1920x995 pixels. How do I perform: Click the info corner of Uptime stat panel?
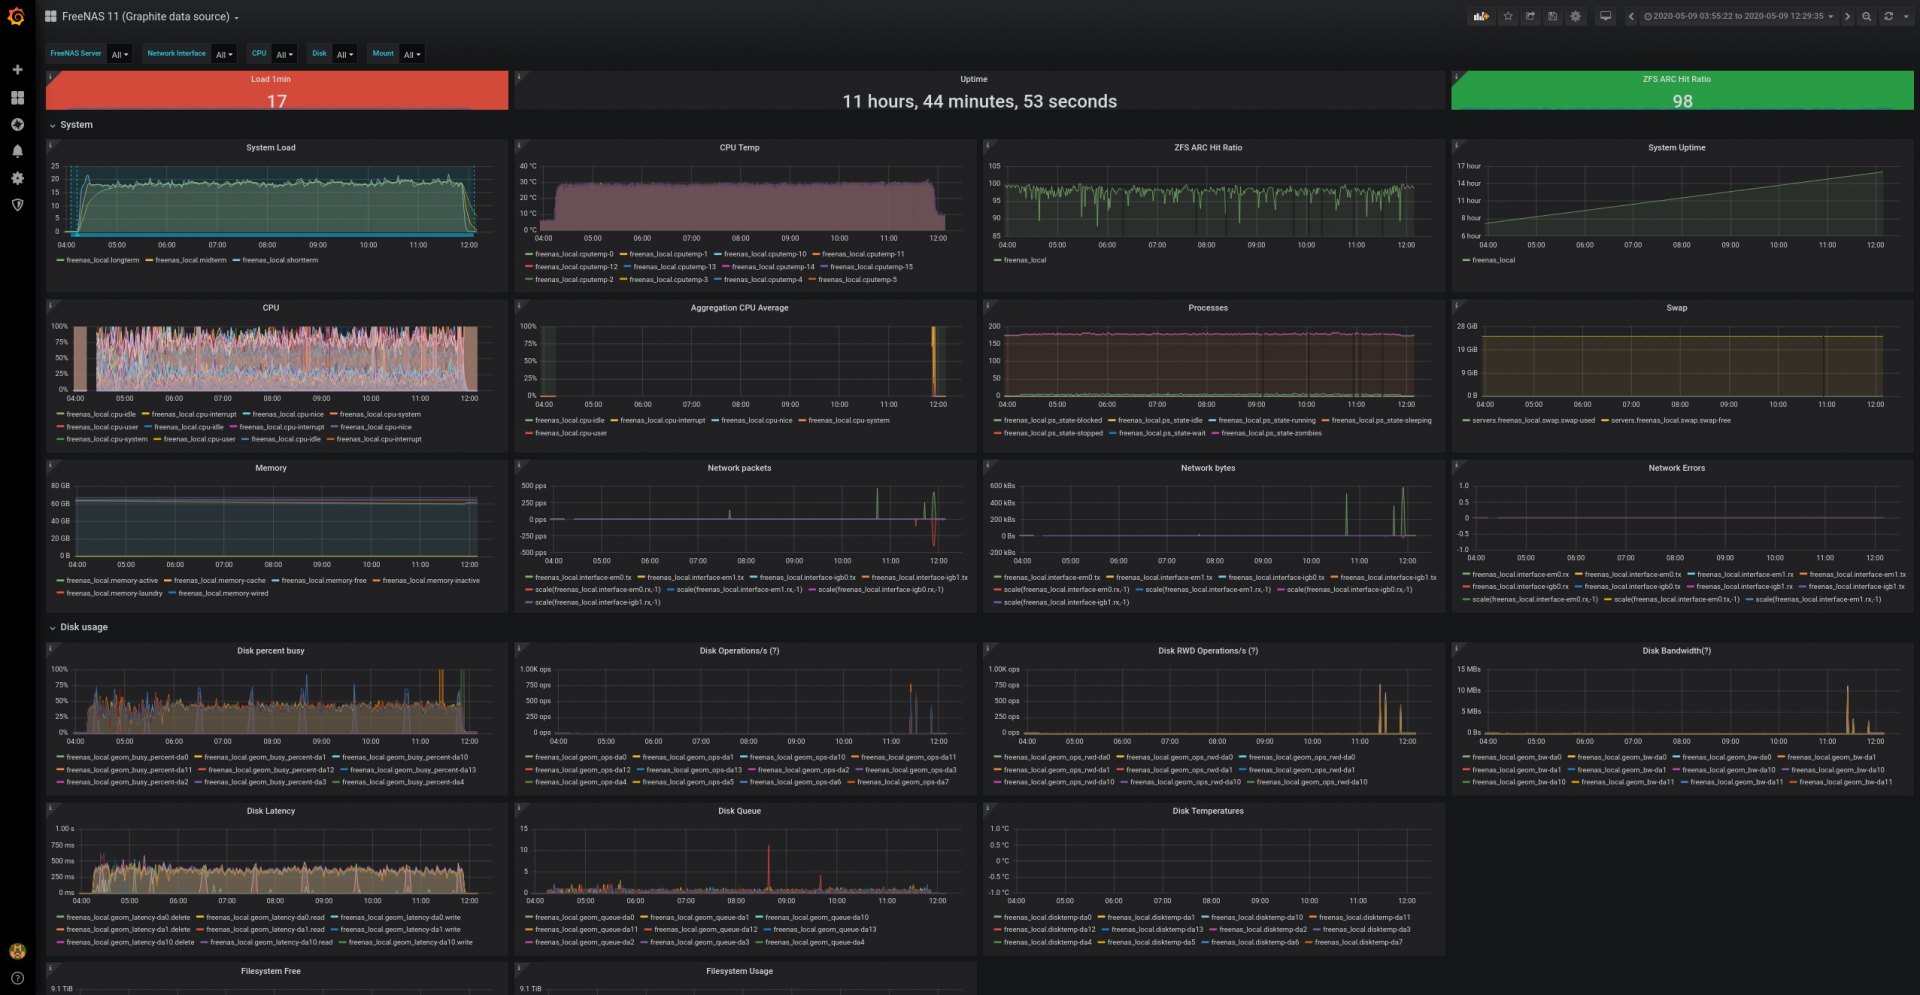click(x=519, y=76)
